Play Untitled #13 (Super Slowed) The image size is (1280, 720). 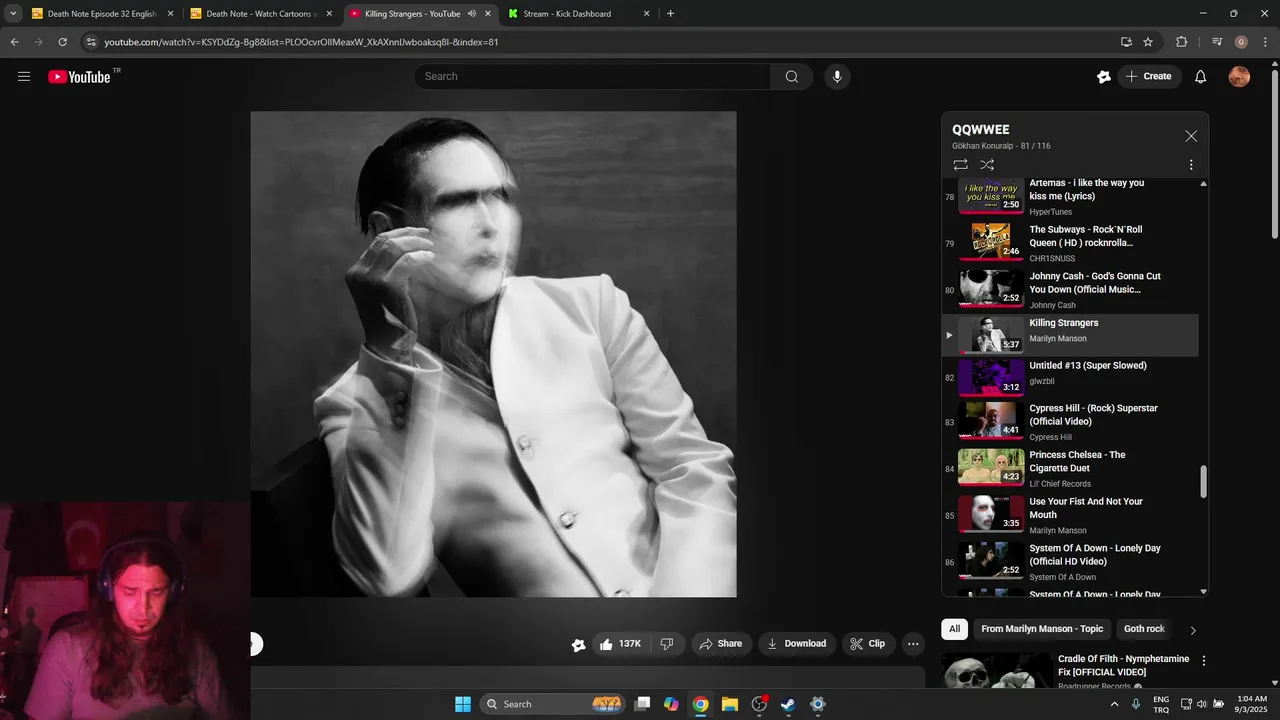tap(1070, 377)
